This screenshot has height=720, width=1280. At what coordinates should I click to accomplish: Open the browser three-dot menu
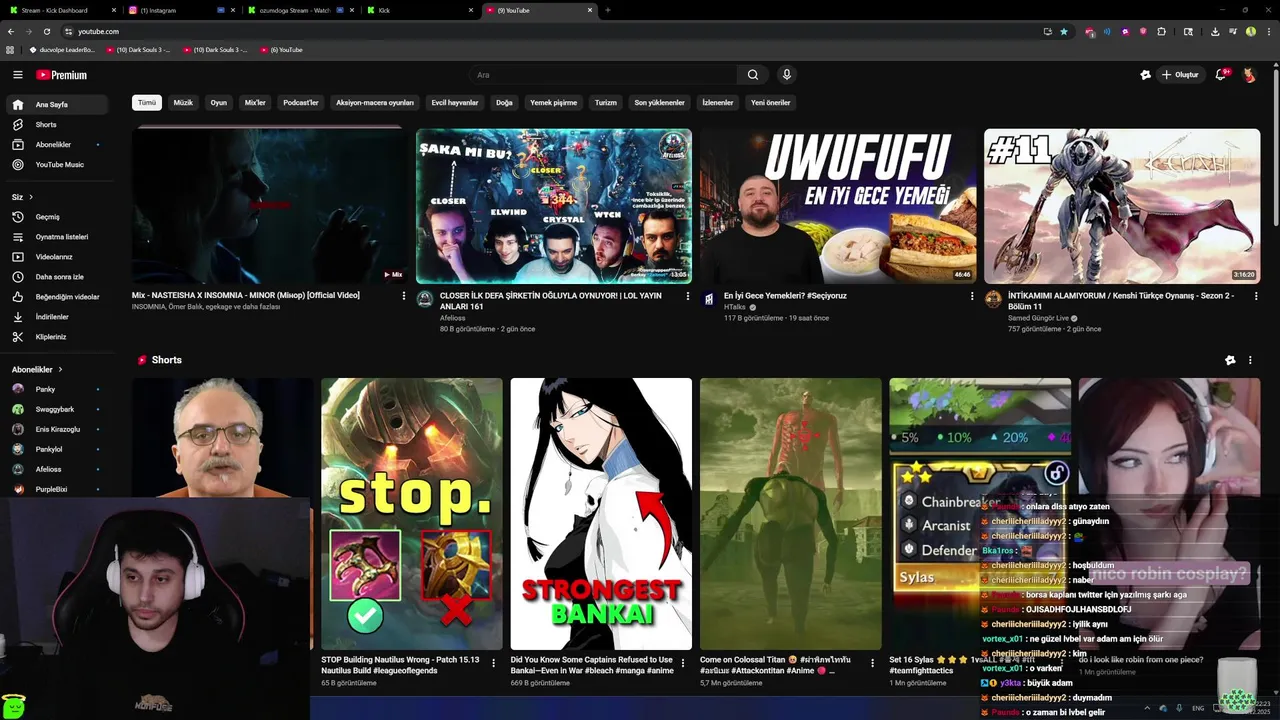[x=1268, y=31]
